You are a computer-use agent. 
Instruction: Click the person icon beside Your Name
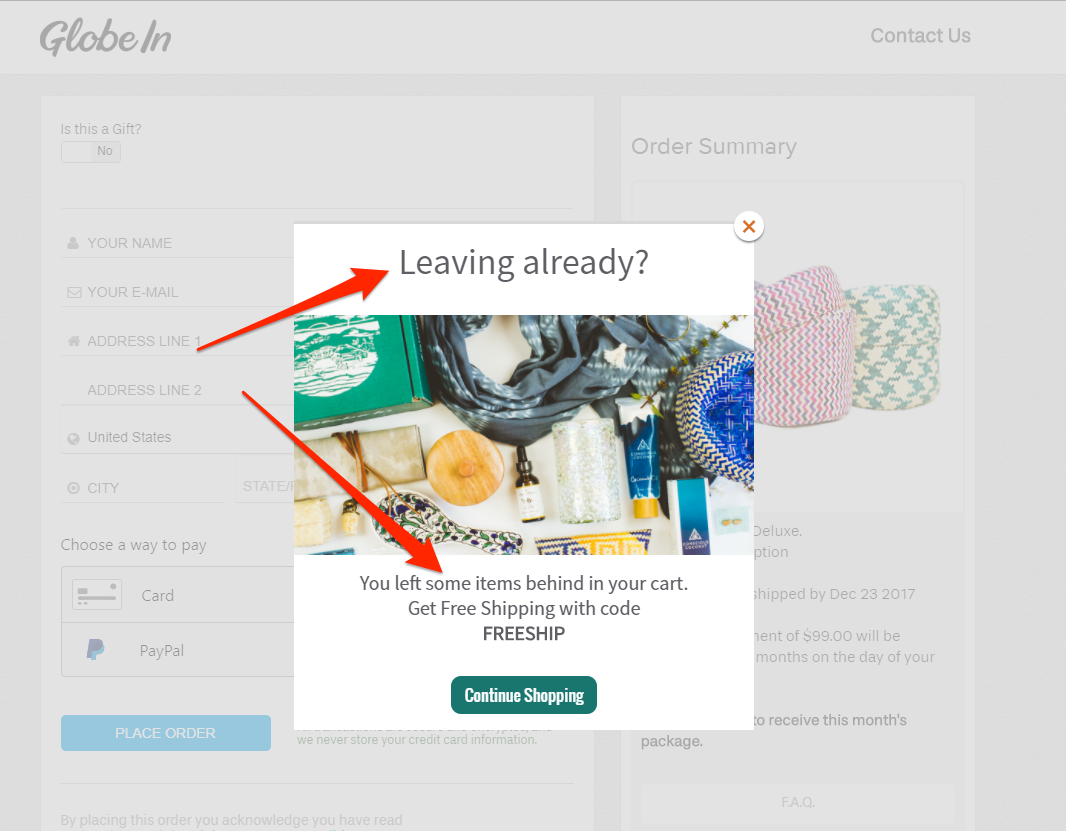coord(73,243)
